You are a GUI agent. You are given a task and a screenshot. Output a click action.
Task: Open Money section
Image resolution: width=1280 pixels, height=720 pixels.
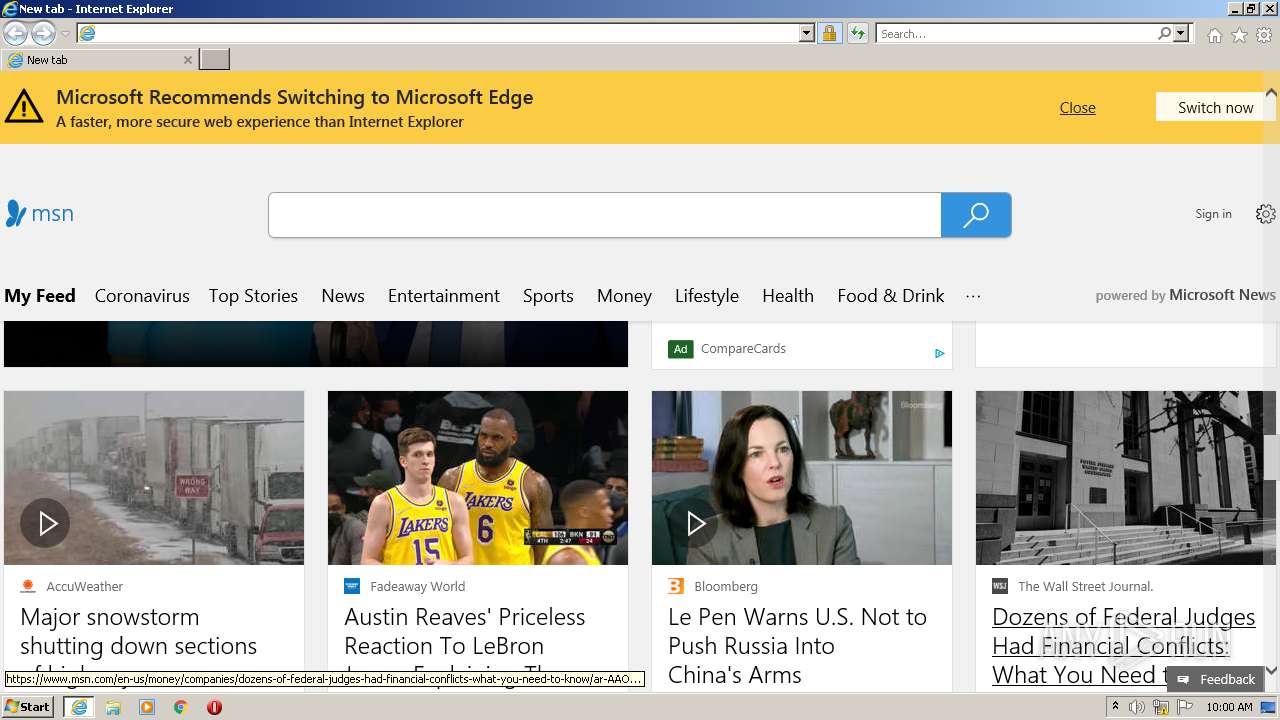tap(624, 296)
